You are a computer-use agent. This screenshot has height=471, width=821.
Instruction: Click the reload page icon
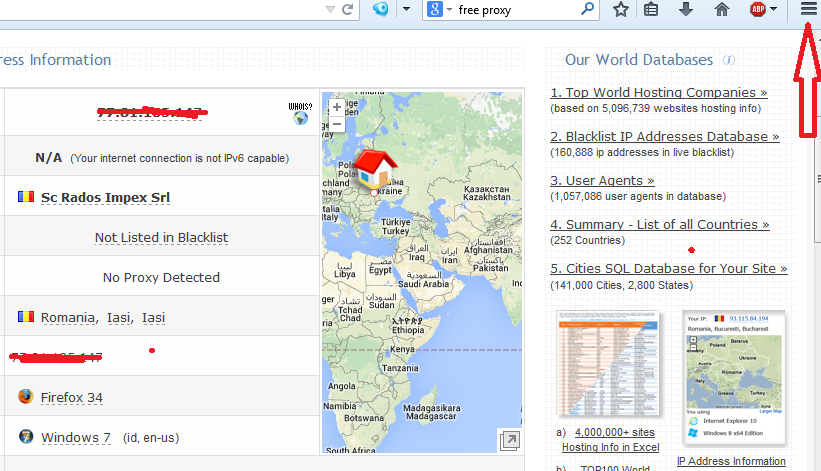click(x=347, y=9)
